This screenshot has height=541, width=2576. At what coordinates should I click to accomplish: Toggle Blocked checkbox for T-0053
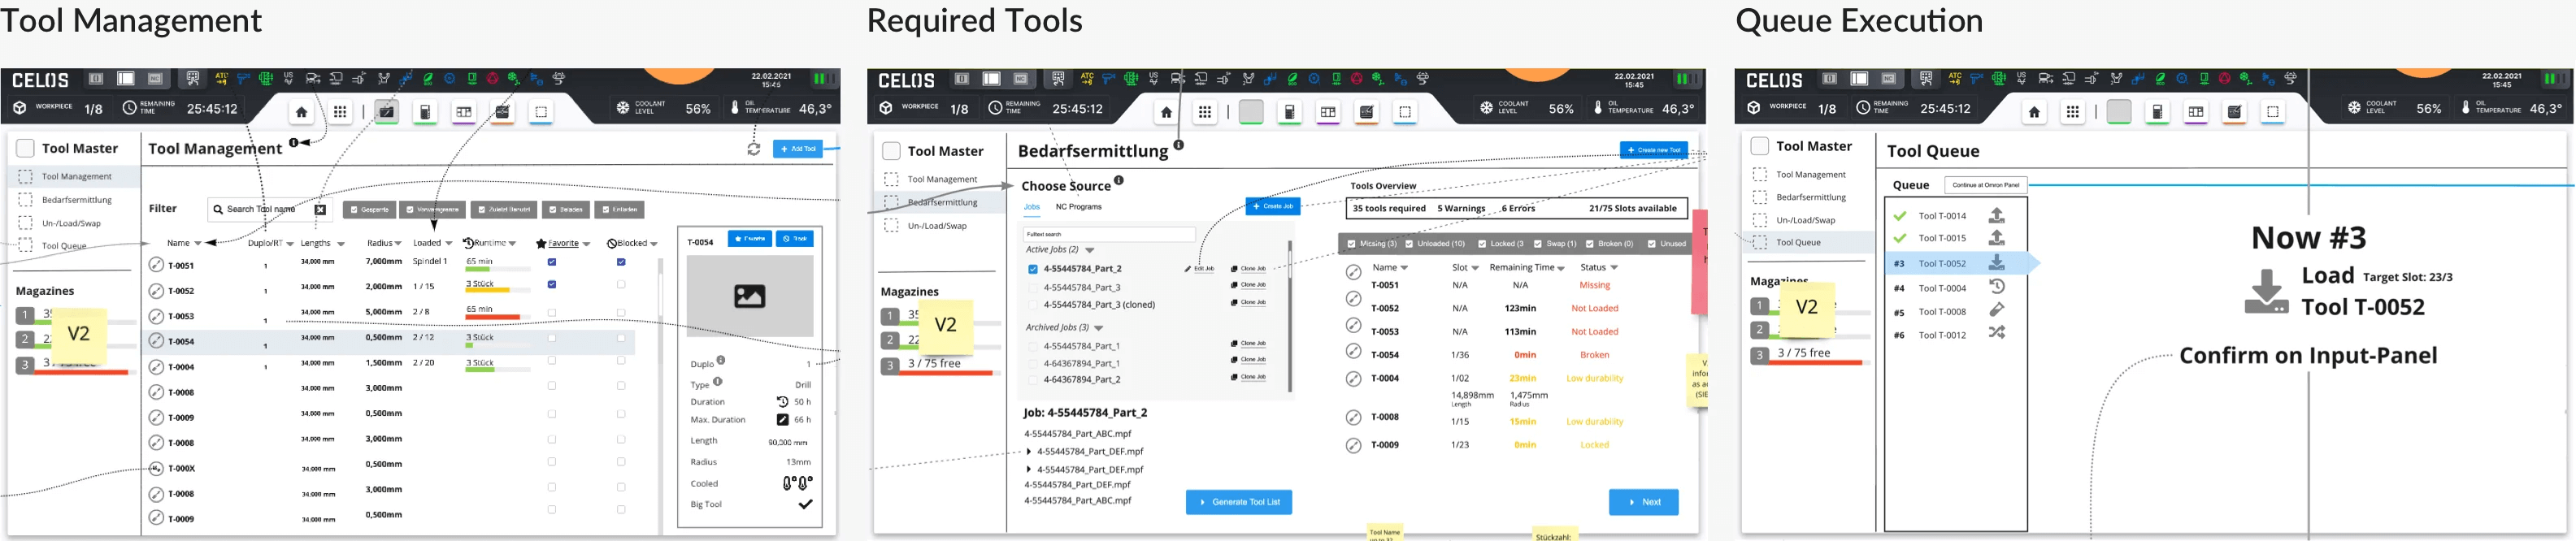pos(621,312)
